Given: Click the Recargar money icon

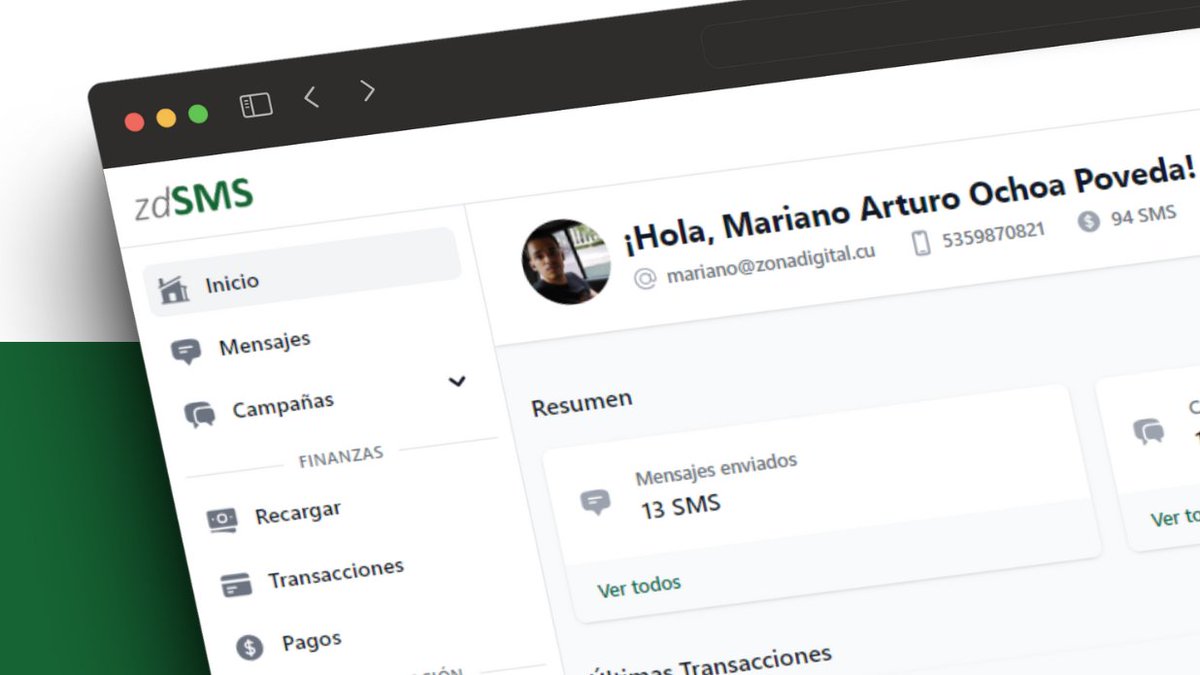Looking at the screenshot, I should tap(222, 520).
